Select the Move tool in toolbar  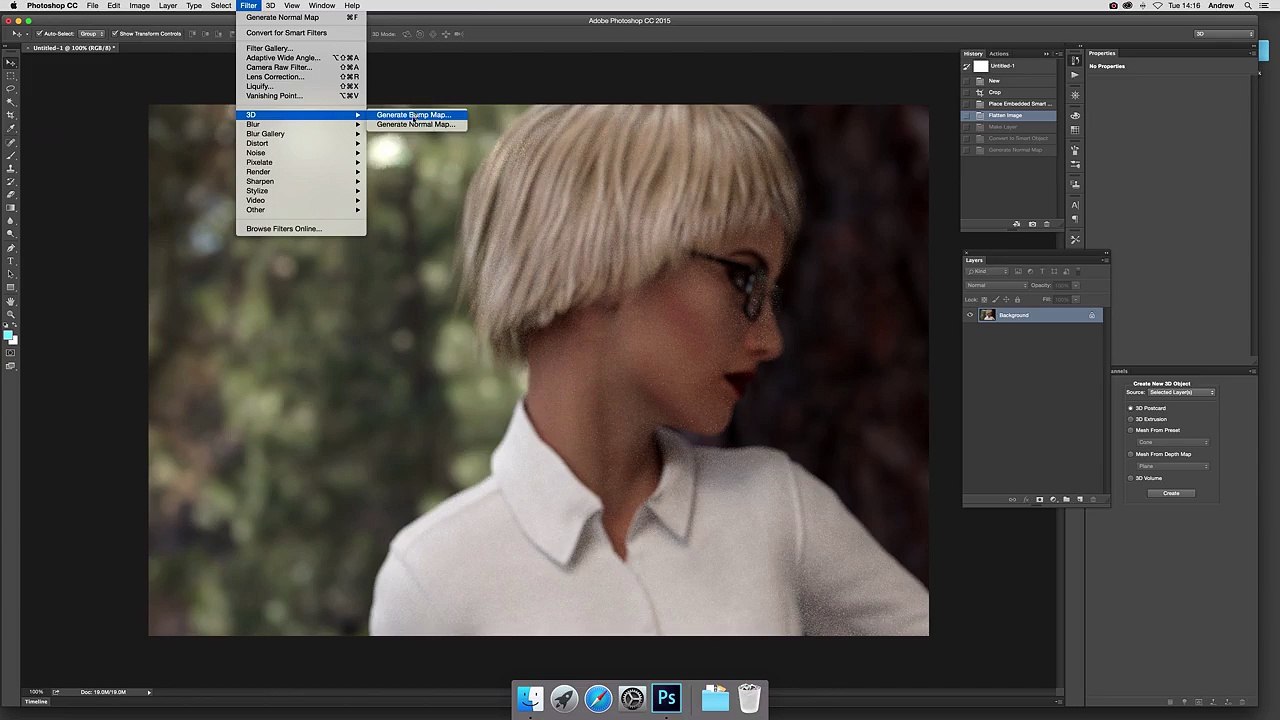[x=11, y=63]
